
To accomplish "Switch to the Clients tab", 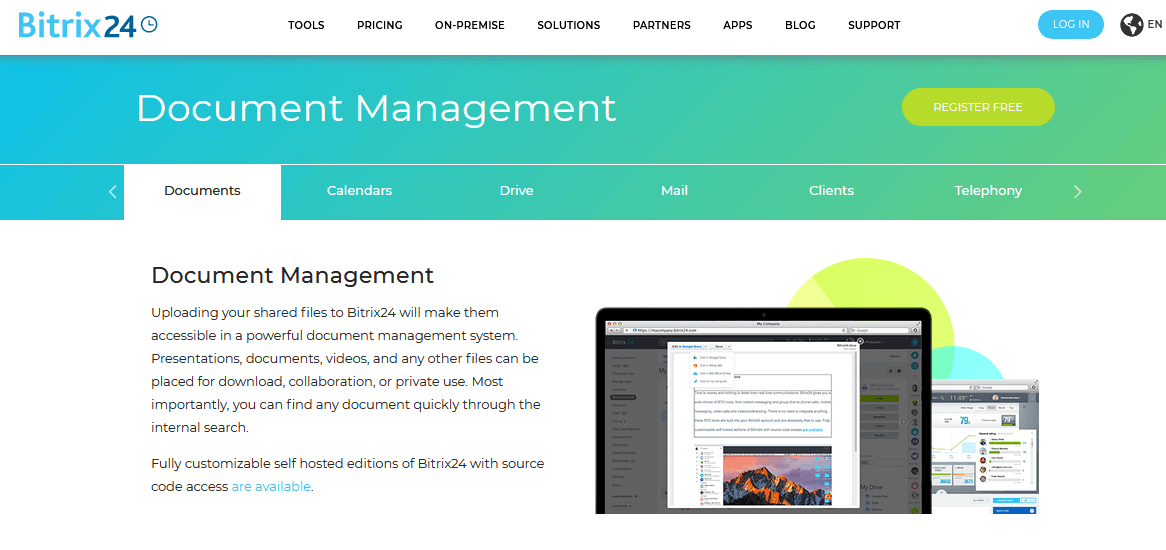I will (831, 192).
